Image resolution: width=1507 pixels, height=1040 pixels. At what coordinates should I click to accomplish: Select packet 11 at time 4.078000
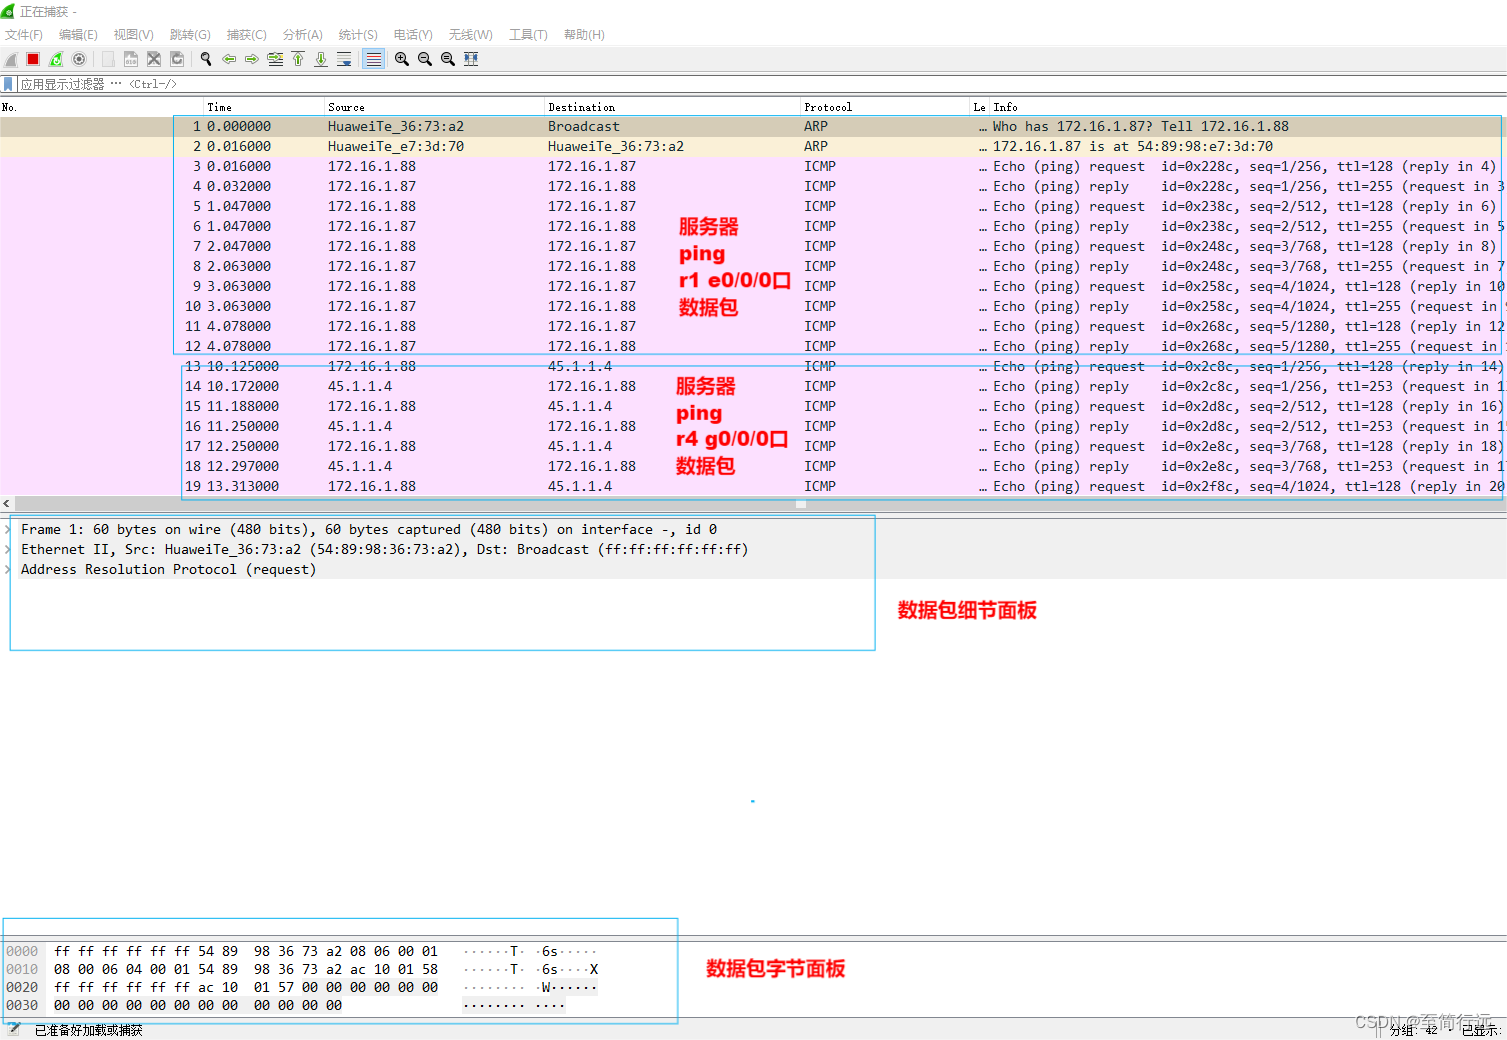click(753, 326)
